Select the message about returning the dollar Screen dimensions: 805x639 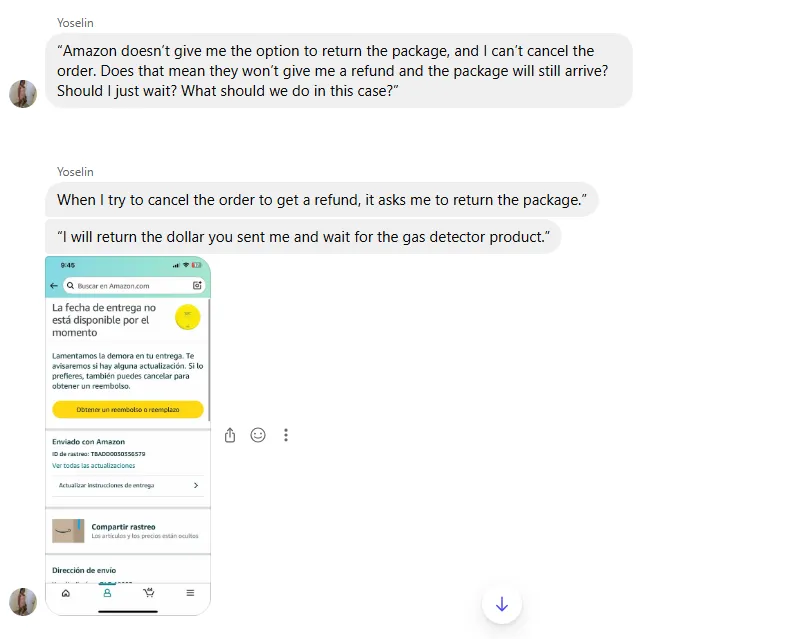click(303, 237)
